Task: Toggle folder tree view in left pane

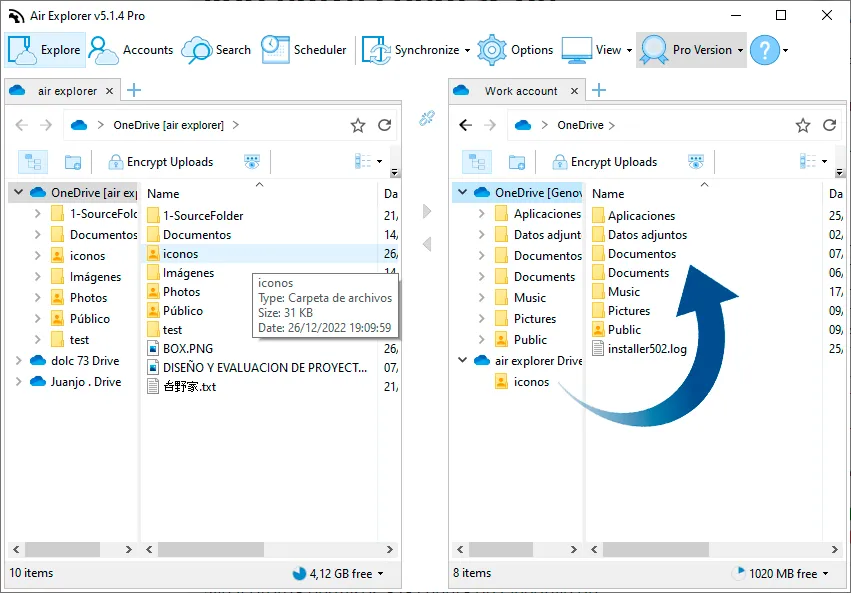Action: tap(33, 162)
